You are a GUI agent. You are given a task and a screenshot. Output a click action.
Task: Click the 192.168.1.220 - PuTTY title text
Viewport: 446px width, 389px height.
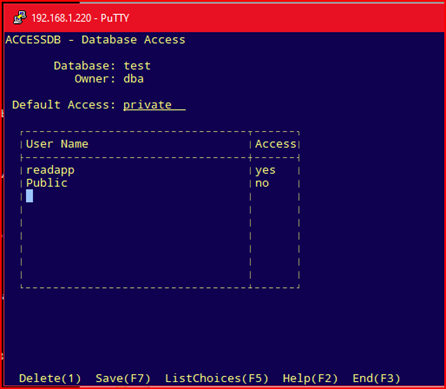[x=80, y=18]
